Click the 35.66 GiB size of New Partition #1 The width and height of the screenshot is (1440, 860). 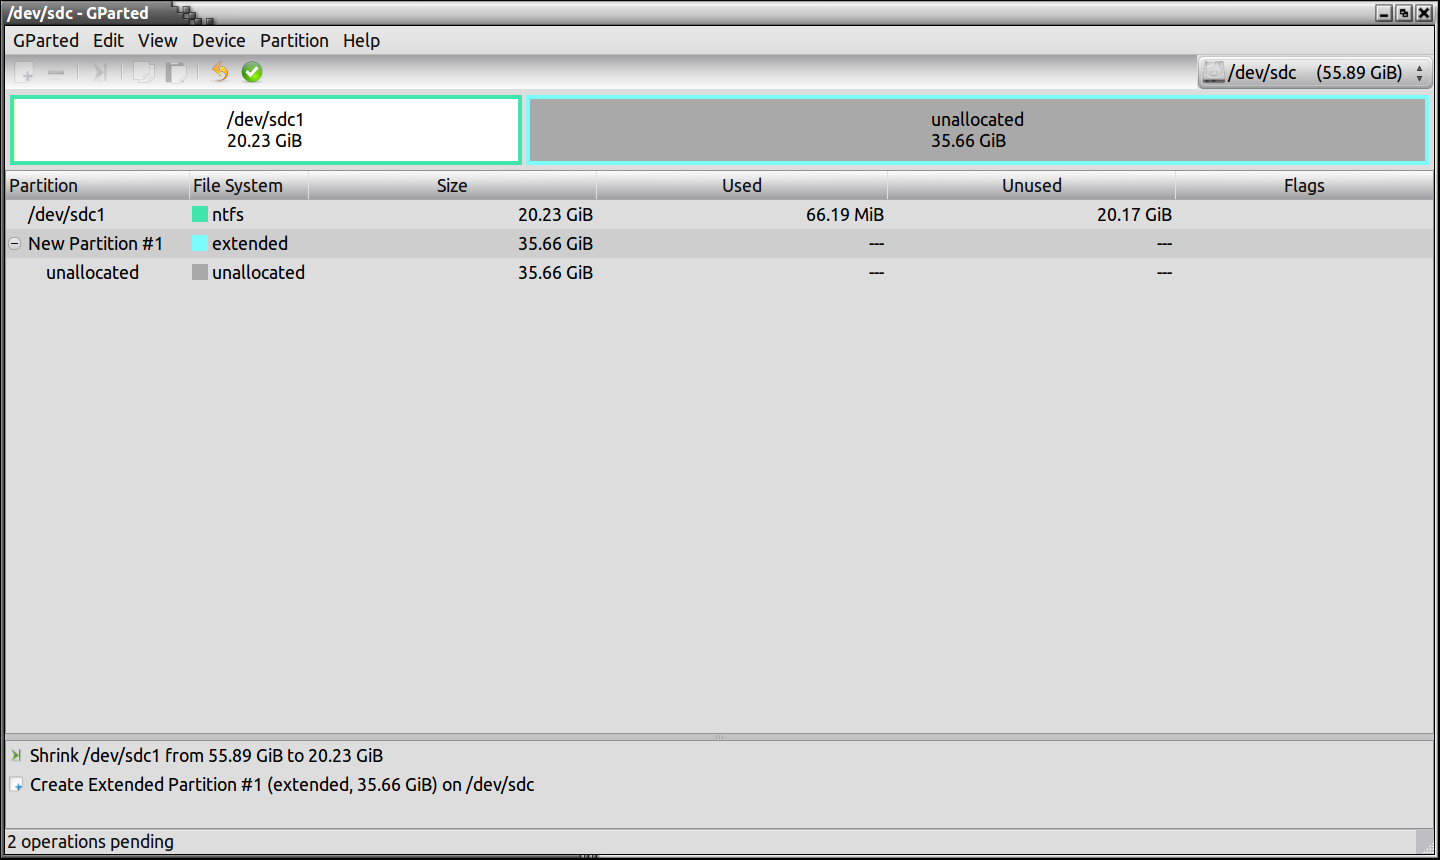tap(555, 244)
